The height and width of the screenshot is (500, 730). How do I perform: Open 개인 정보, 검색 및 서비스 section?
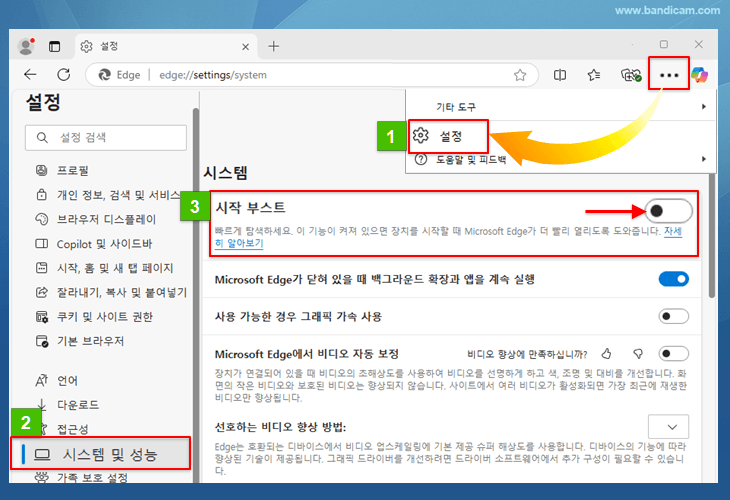(108, 195)
